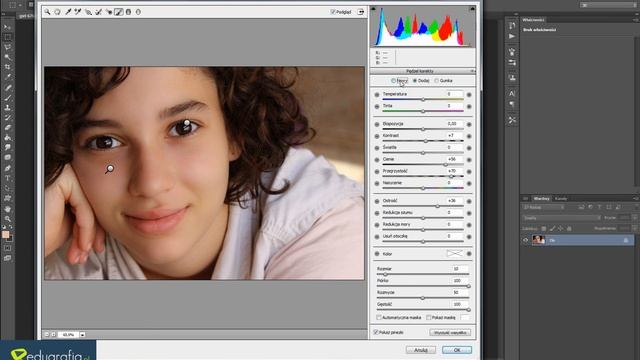Click the Przejrzystość slider handle
640x360 pixels.
pyautogui.click(x=451, y=176)
